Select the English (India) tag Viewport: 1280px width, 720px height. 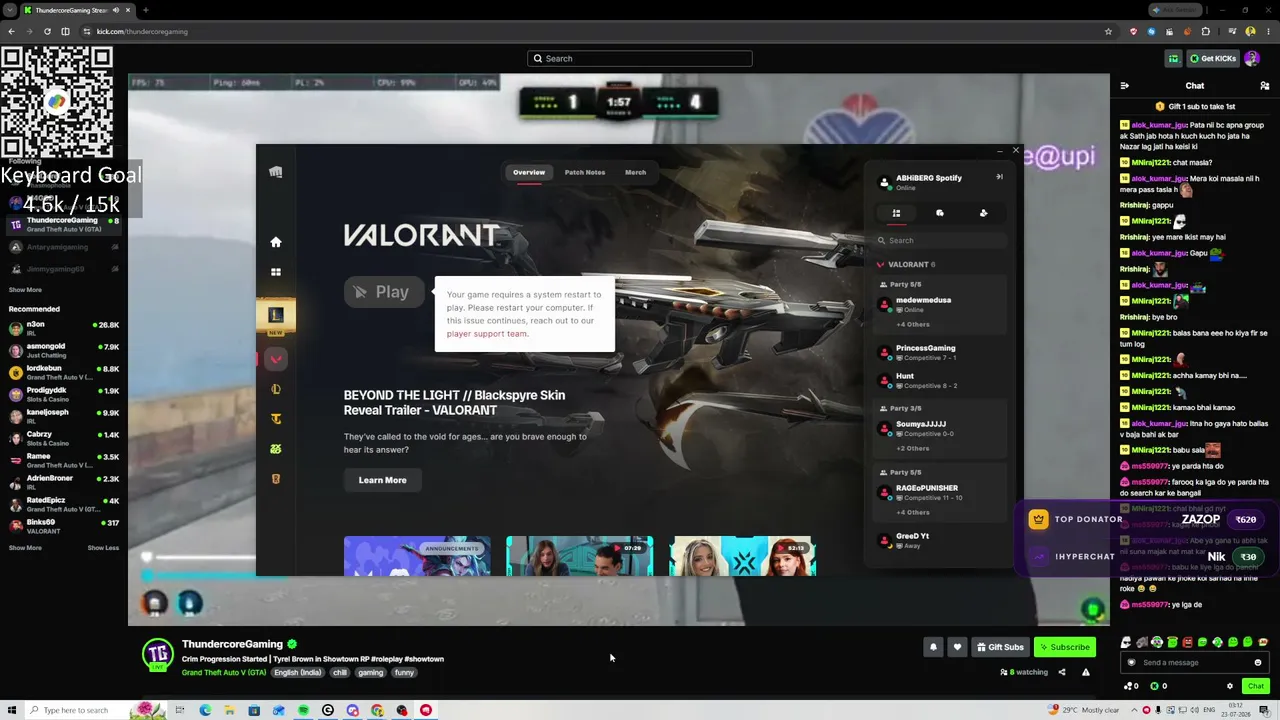point(298,673)
